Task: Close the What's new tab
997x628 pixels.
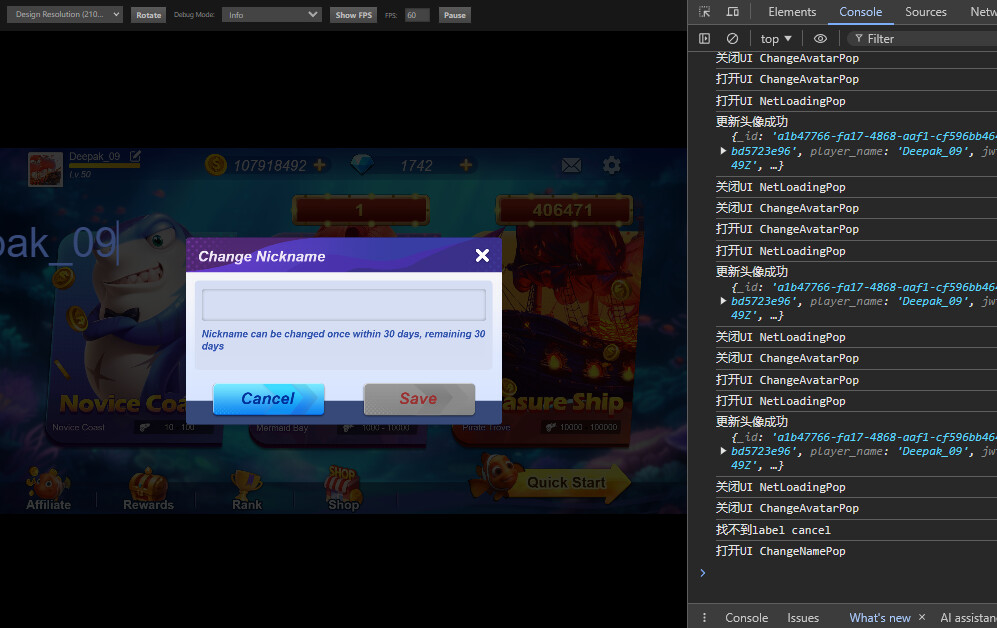Action: pyautogui.click(x=922, y=617)
